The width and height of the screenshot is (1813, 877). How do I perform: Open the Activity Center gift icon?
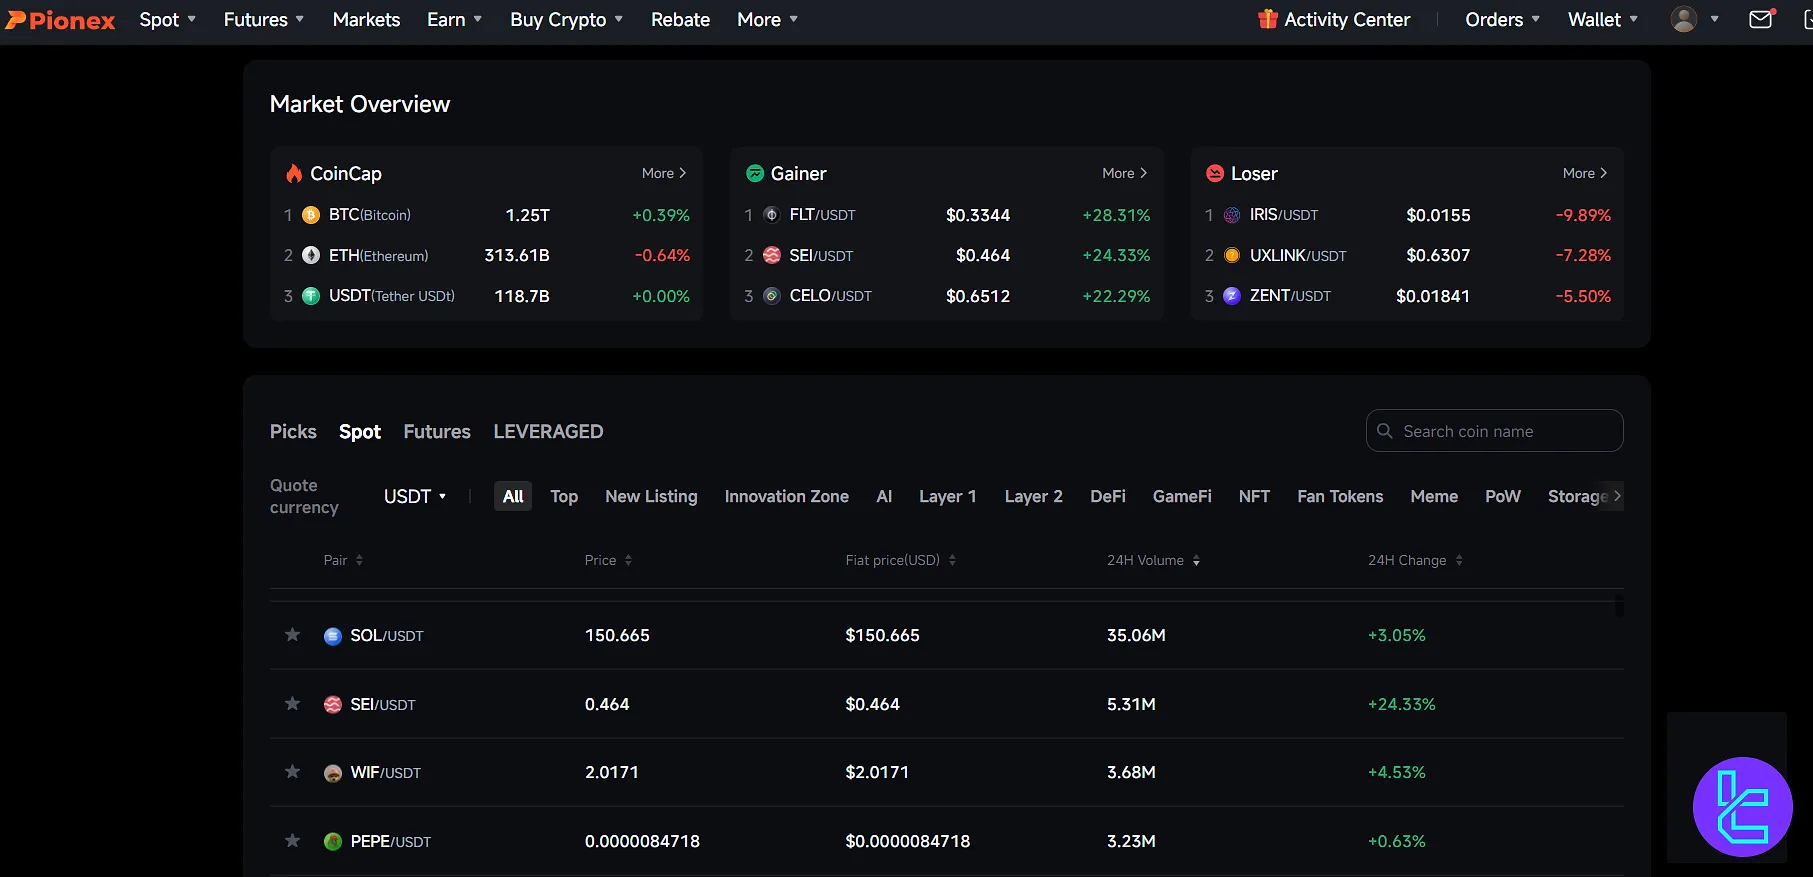[x=1268, y=19]
